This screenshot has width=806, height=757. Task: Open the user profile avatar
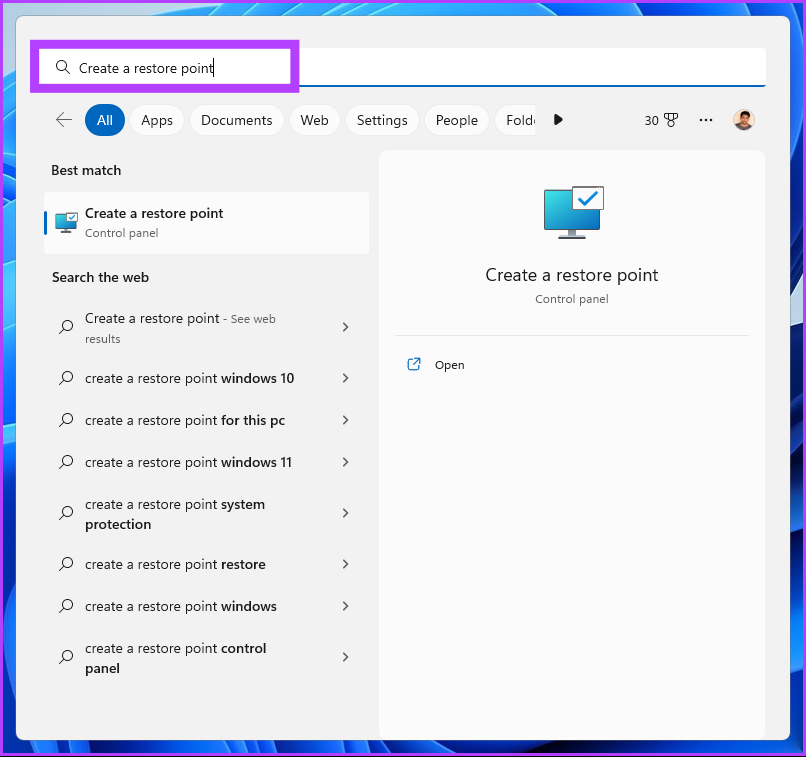(x=743, y=120)
